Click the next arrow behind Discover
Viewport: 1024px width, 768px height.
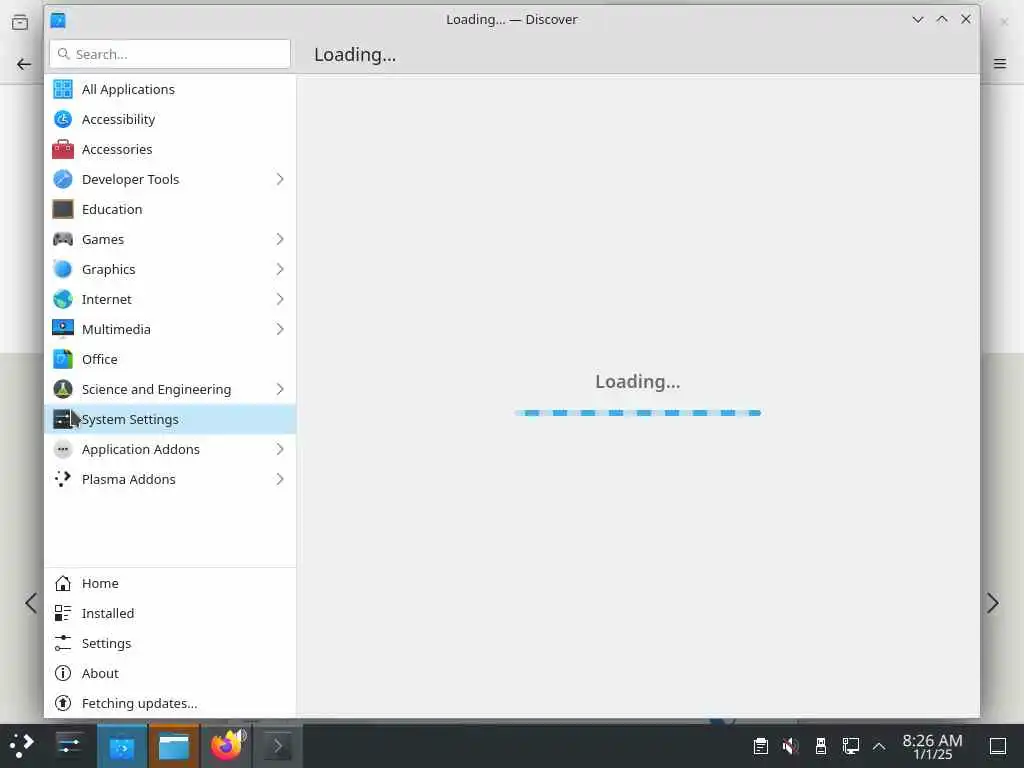click(993, 603)
